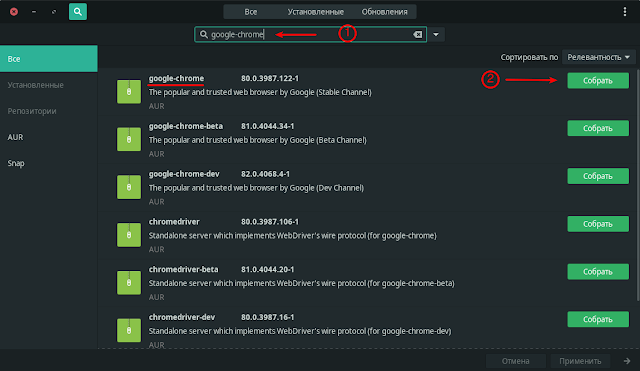This screenshot has width=640, height=371.
Task: Expand the search history dropdown arrow
Action: (x=436, y=35)
